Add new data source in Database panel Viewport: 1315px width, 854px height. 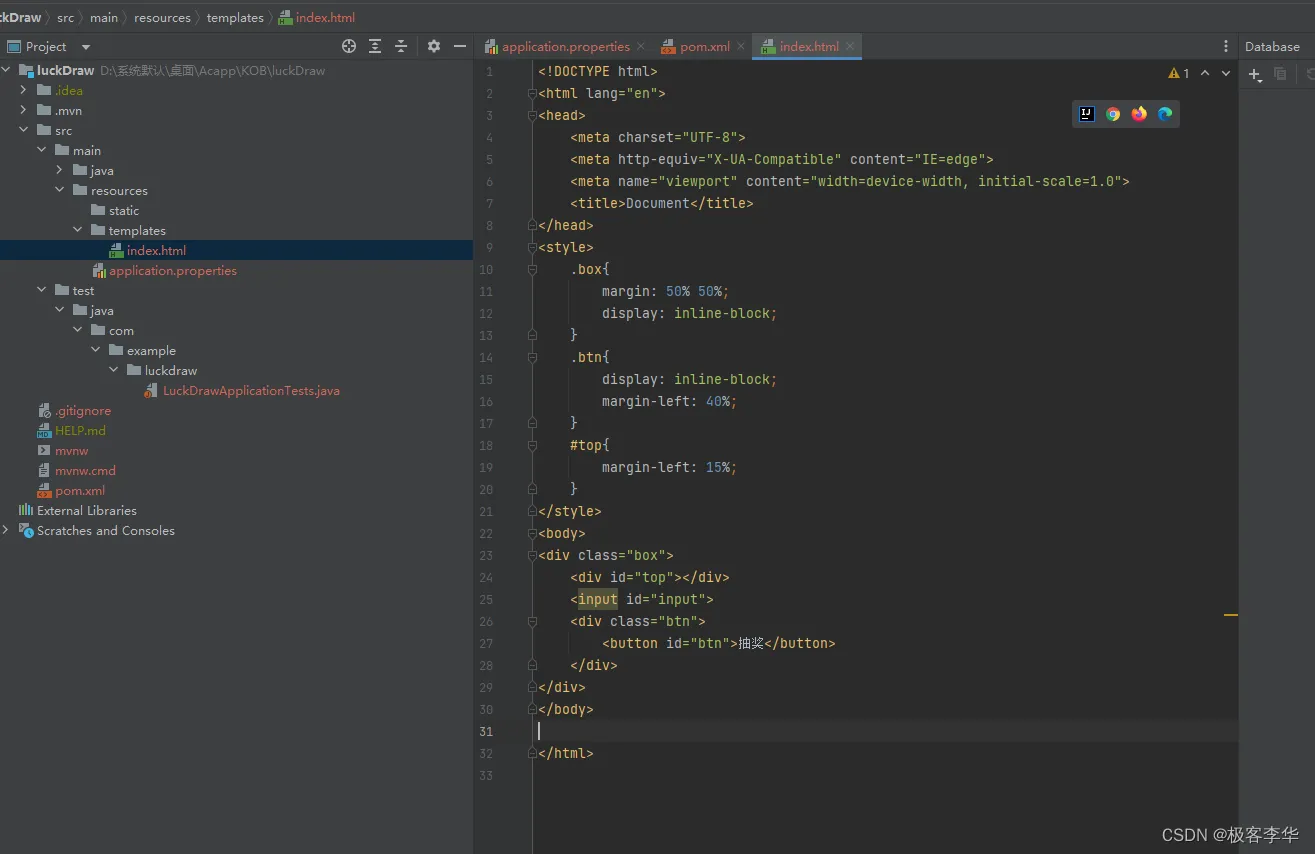coord(1255,74)
